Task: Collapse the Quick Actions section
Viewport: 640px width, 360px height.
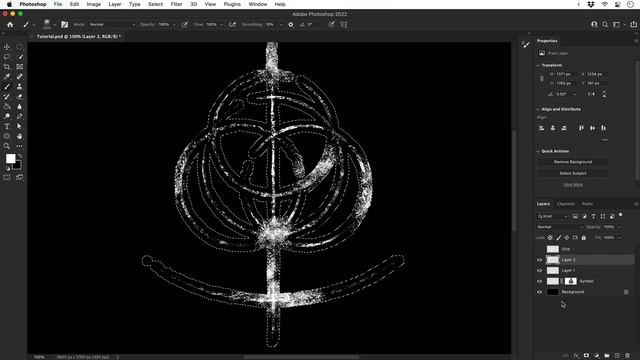Action: point(538,151)
